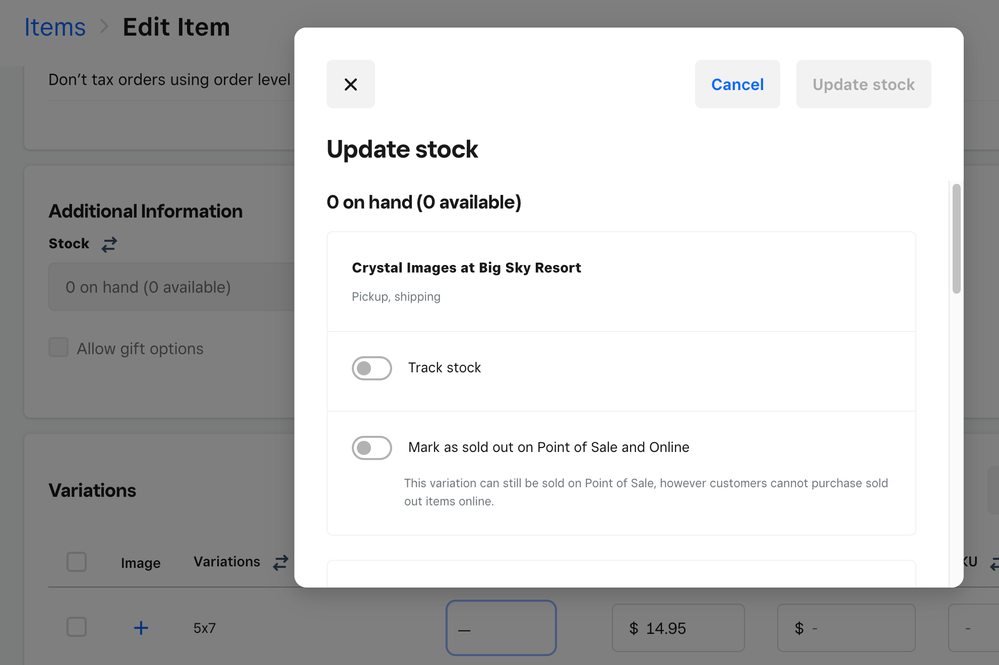This screenshot has height=665, width=999.
Task: Click the 5x7 price field showing 14.95
Action: [x=678, y=628]
